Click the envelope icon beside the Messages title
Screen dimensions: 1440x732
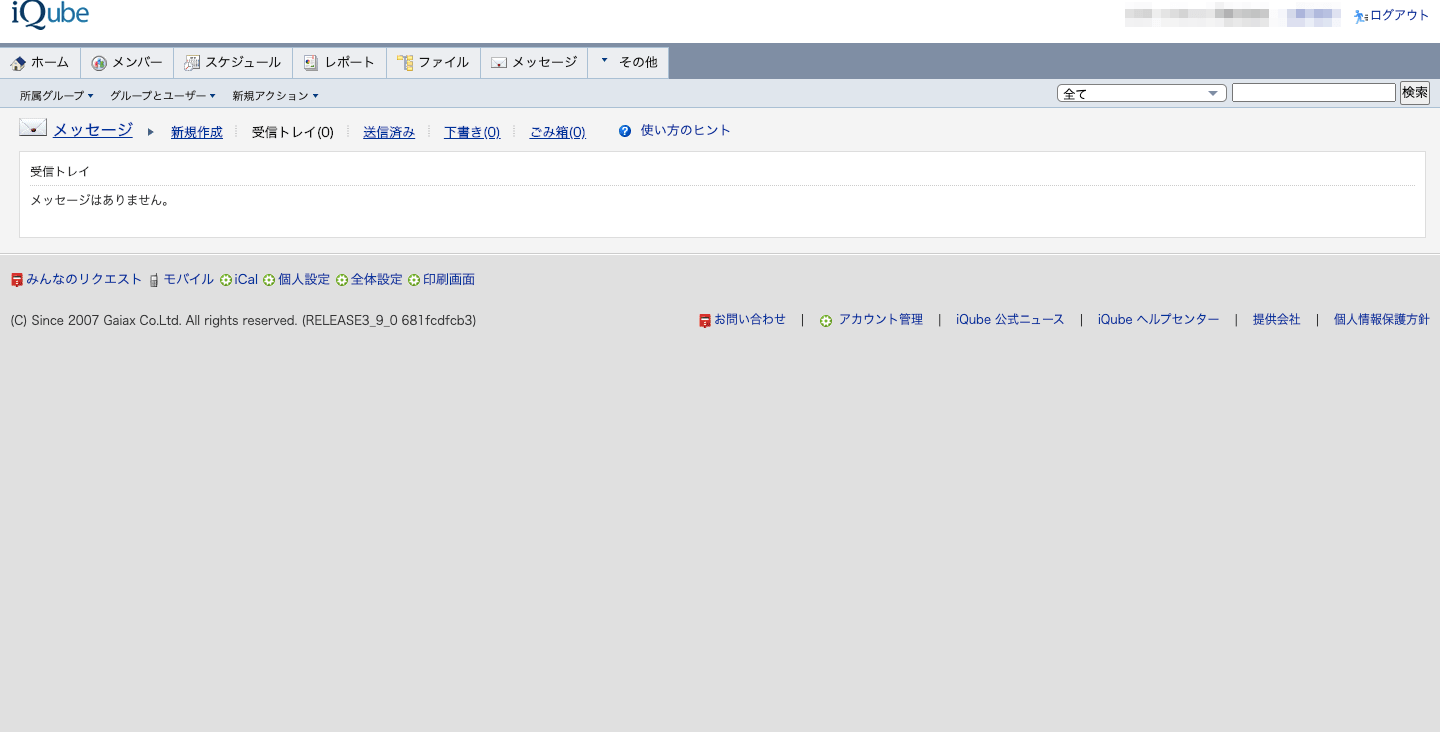click(33, 128)
